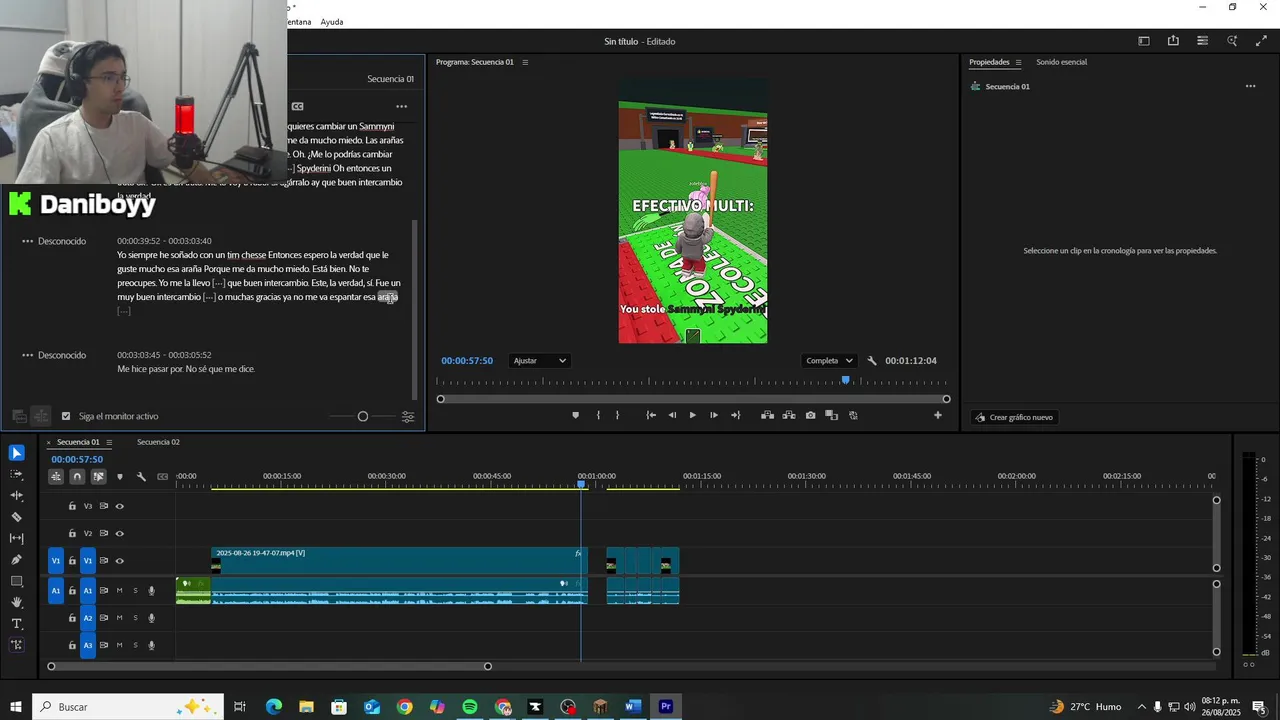Add marker in program monitor

coord(575,415)
